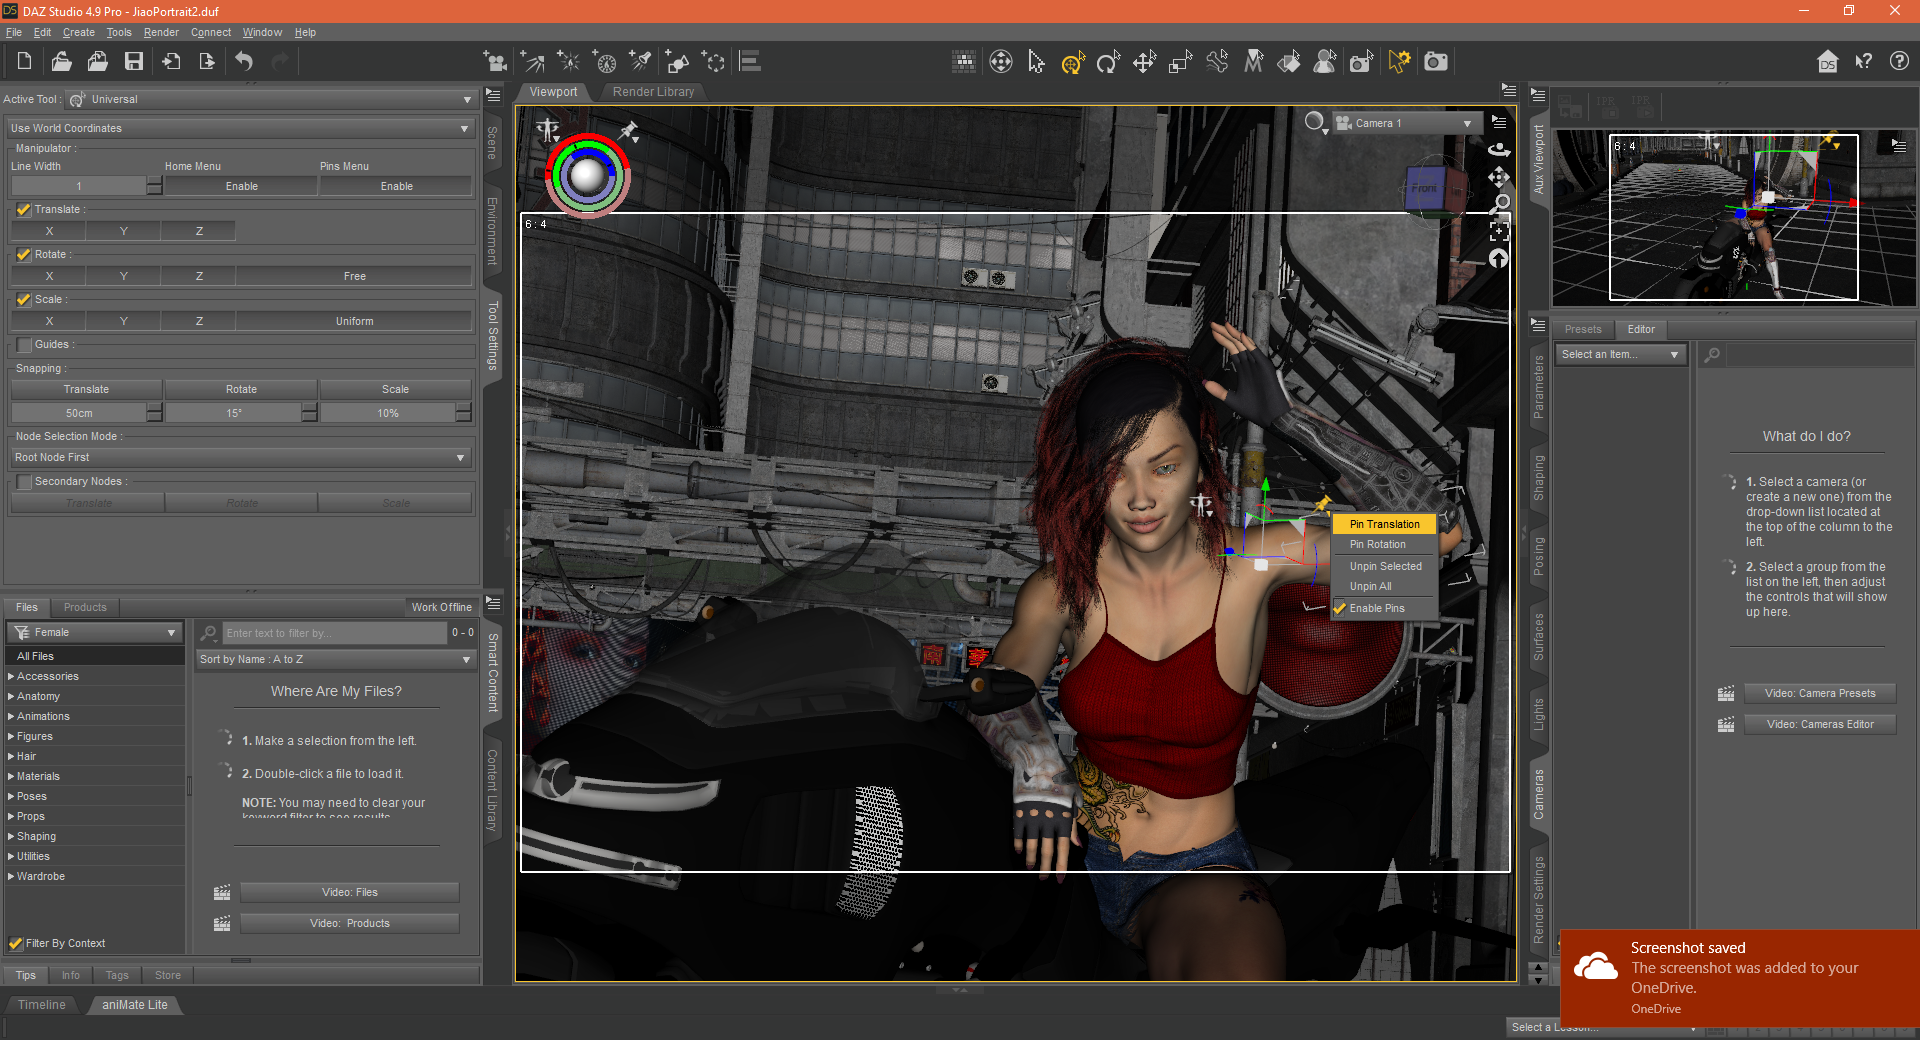
Task: Click the Video: Camera Presets button
Action: click(1819, 694)
